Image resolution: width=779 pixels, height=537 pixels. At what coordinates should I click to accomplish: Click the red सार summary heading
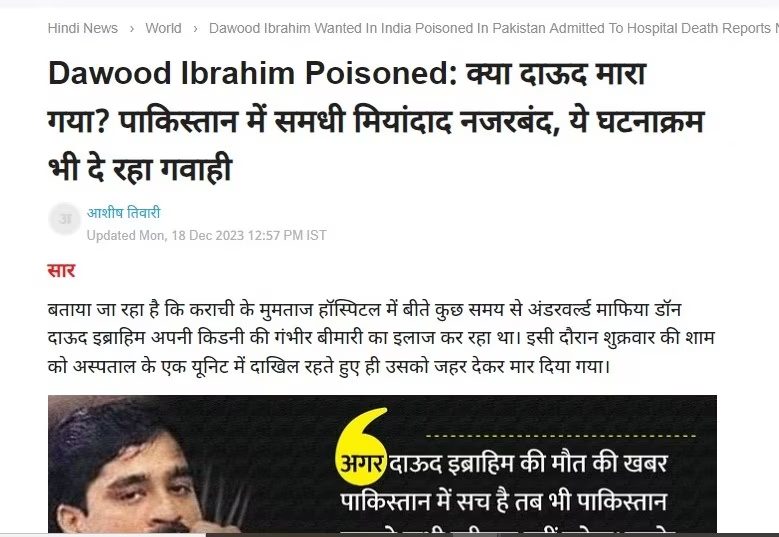coord(61,271)
